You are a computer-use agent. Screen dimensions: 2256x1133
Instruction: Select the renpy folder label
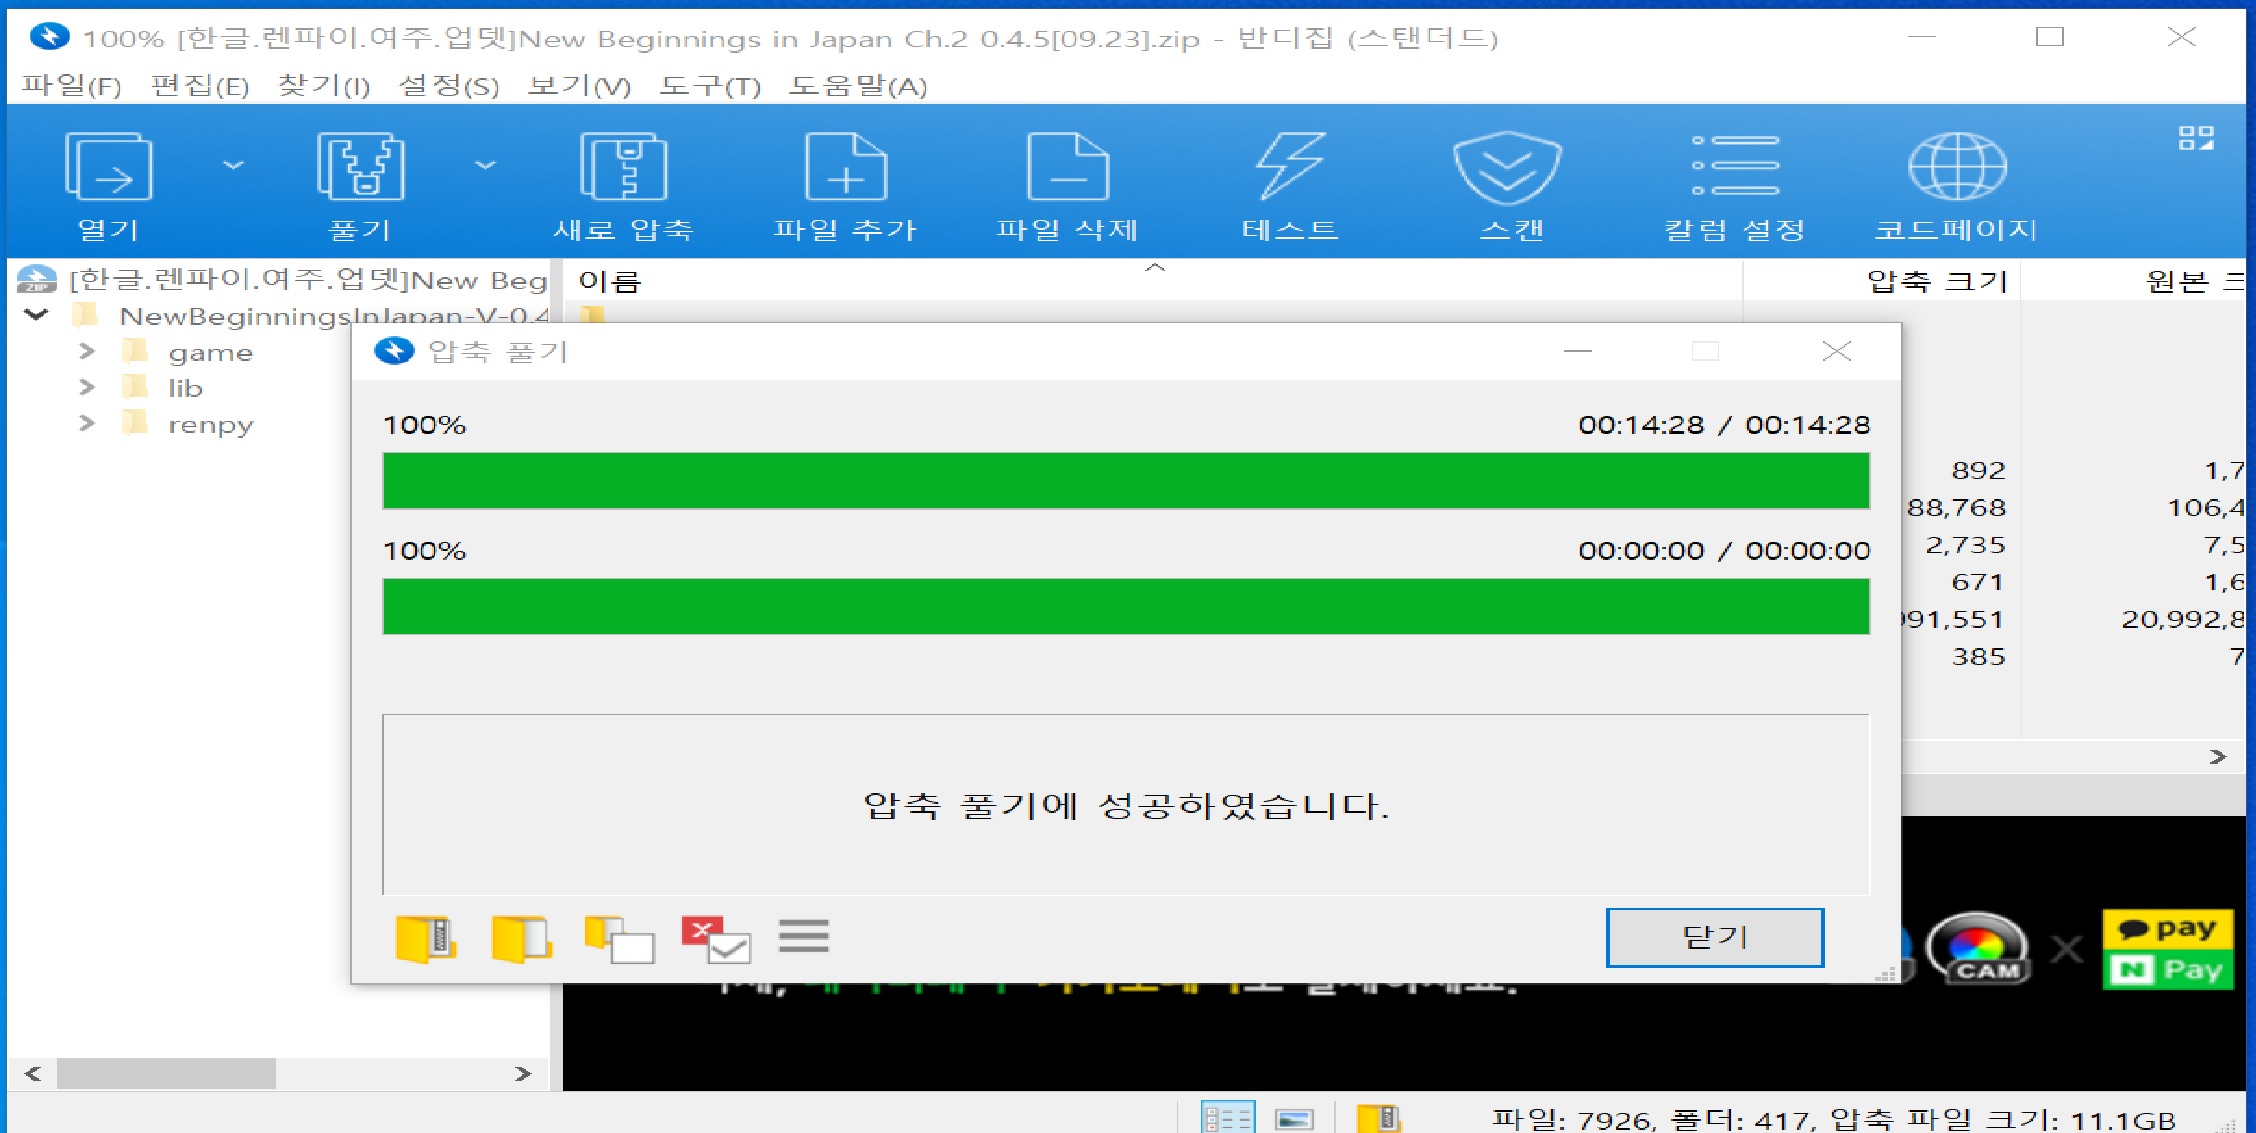pyautogui.click(x=210, y=425)
